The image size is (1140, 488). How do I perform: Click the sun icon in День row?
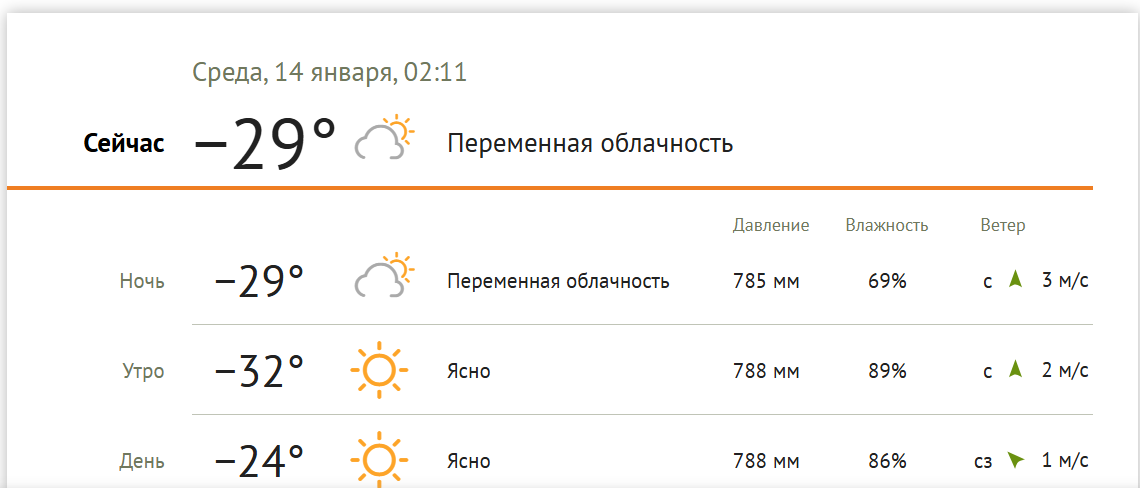[379, 460]
